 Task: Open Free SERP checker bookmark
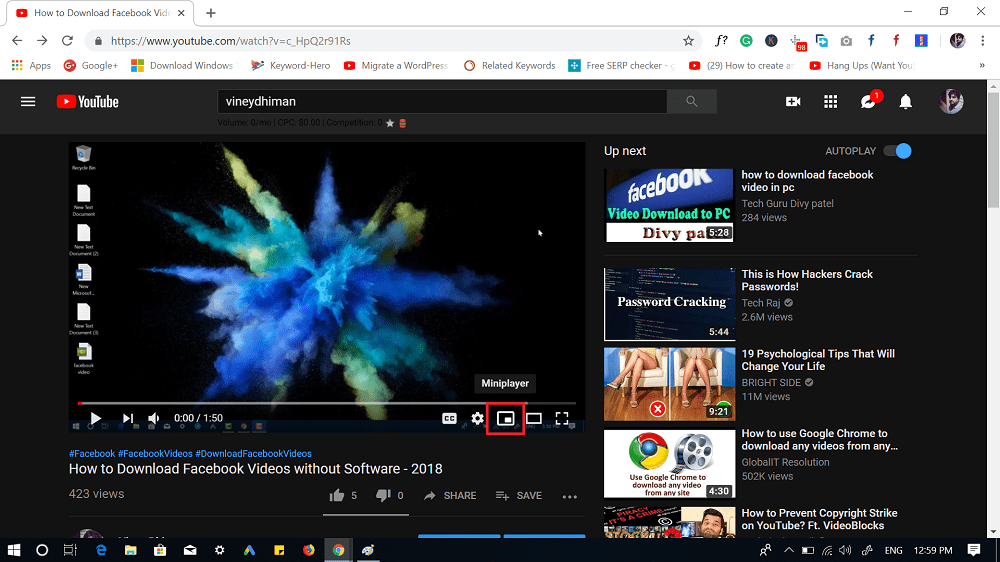pos(622,66)
